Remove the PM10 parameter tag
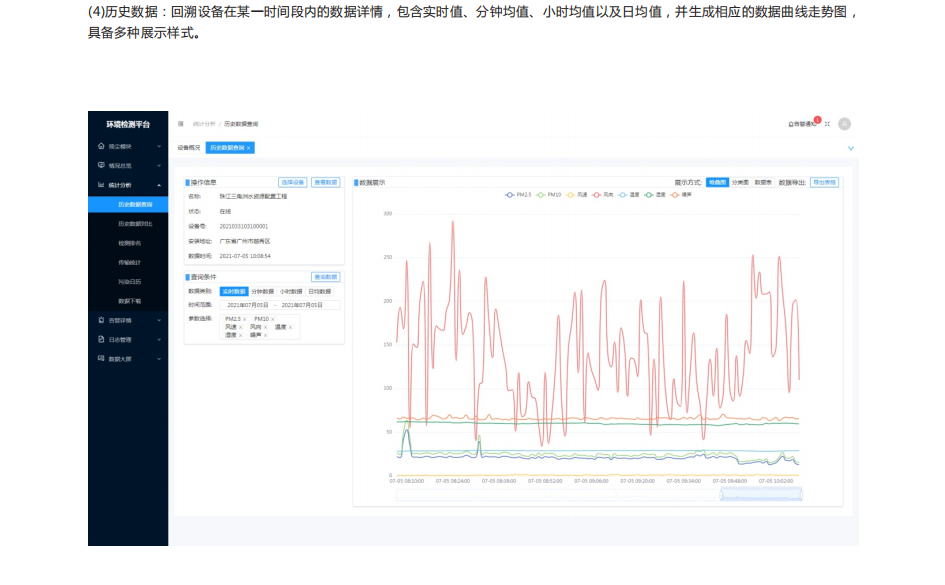The height and width of the screenshot is (585, 945). [x=272, y=319]
